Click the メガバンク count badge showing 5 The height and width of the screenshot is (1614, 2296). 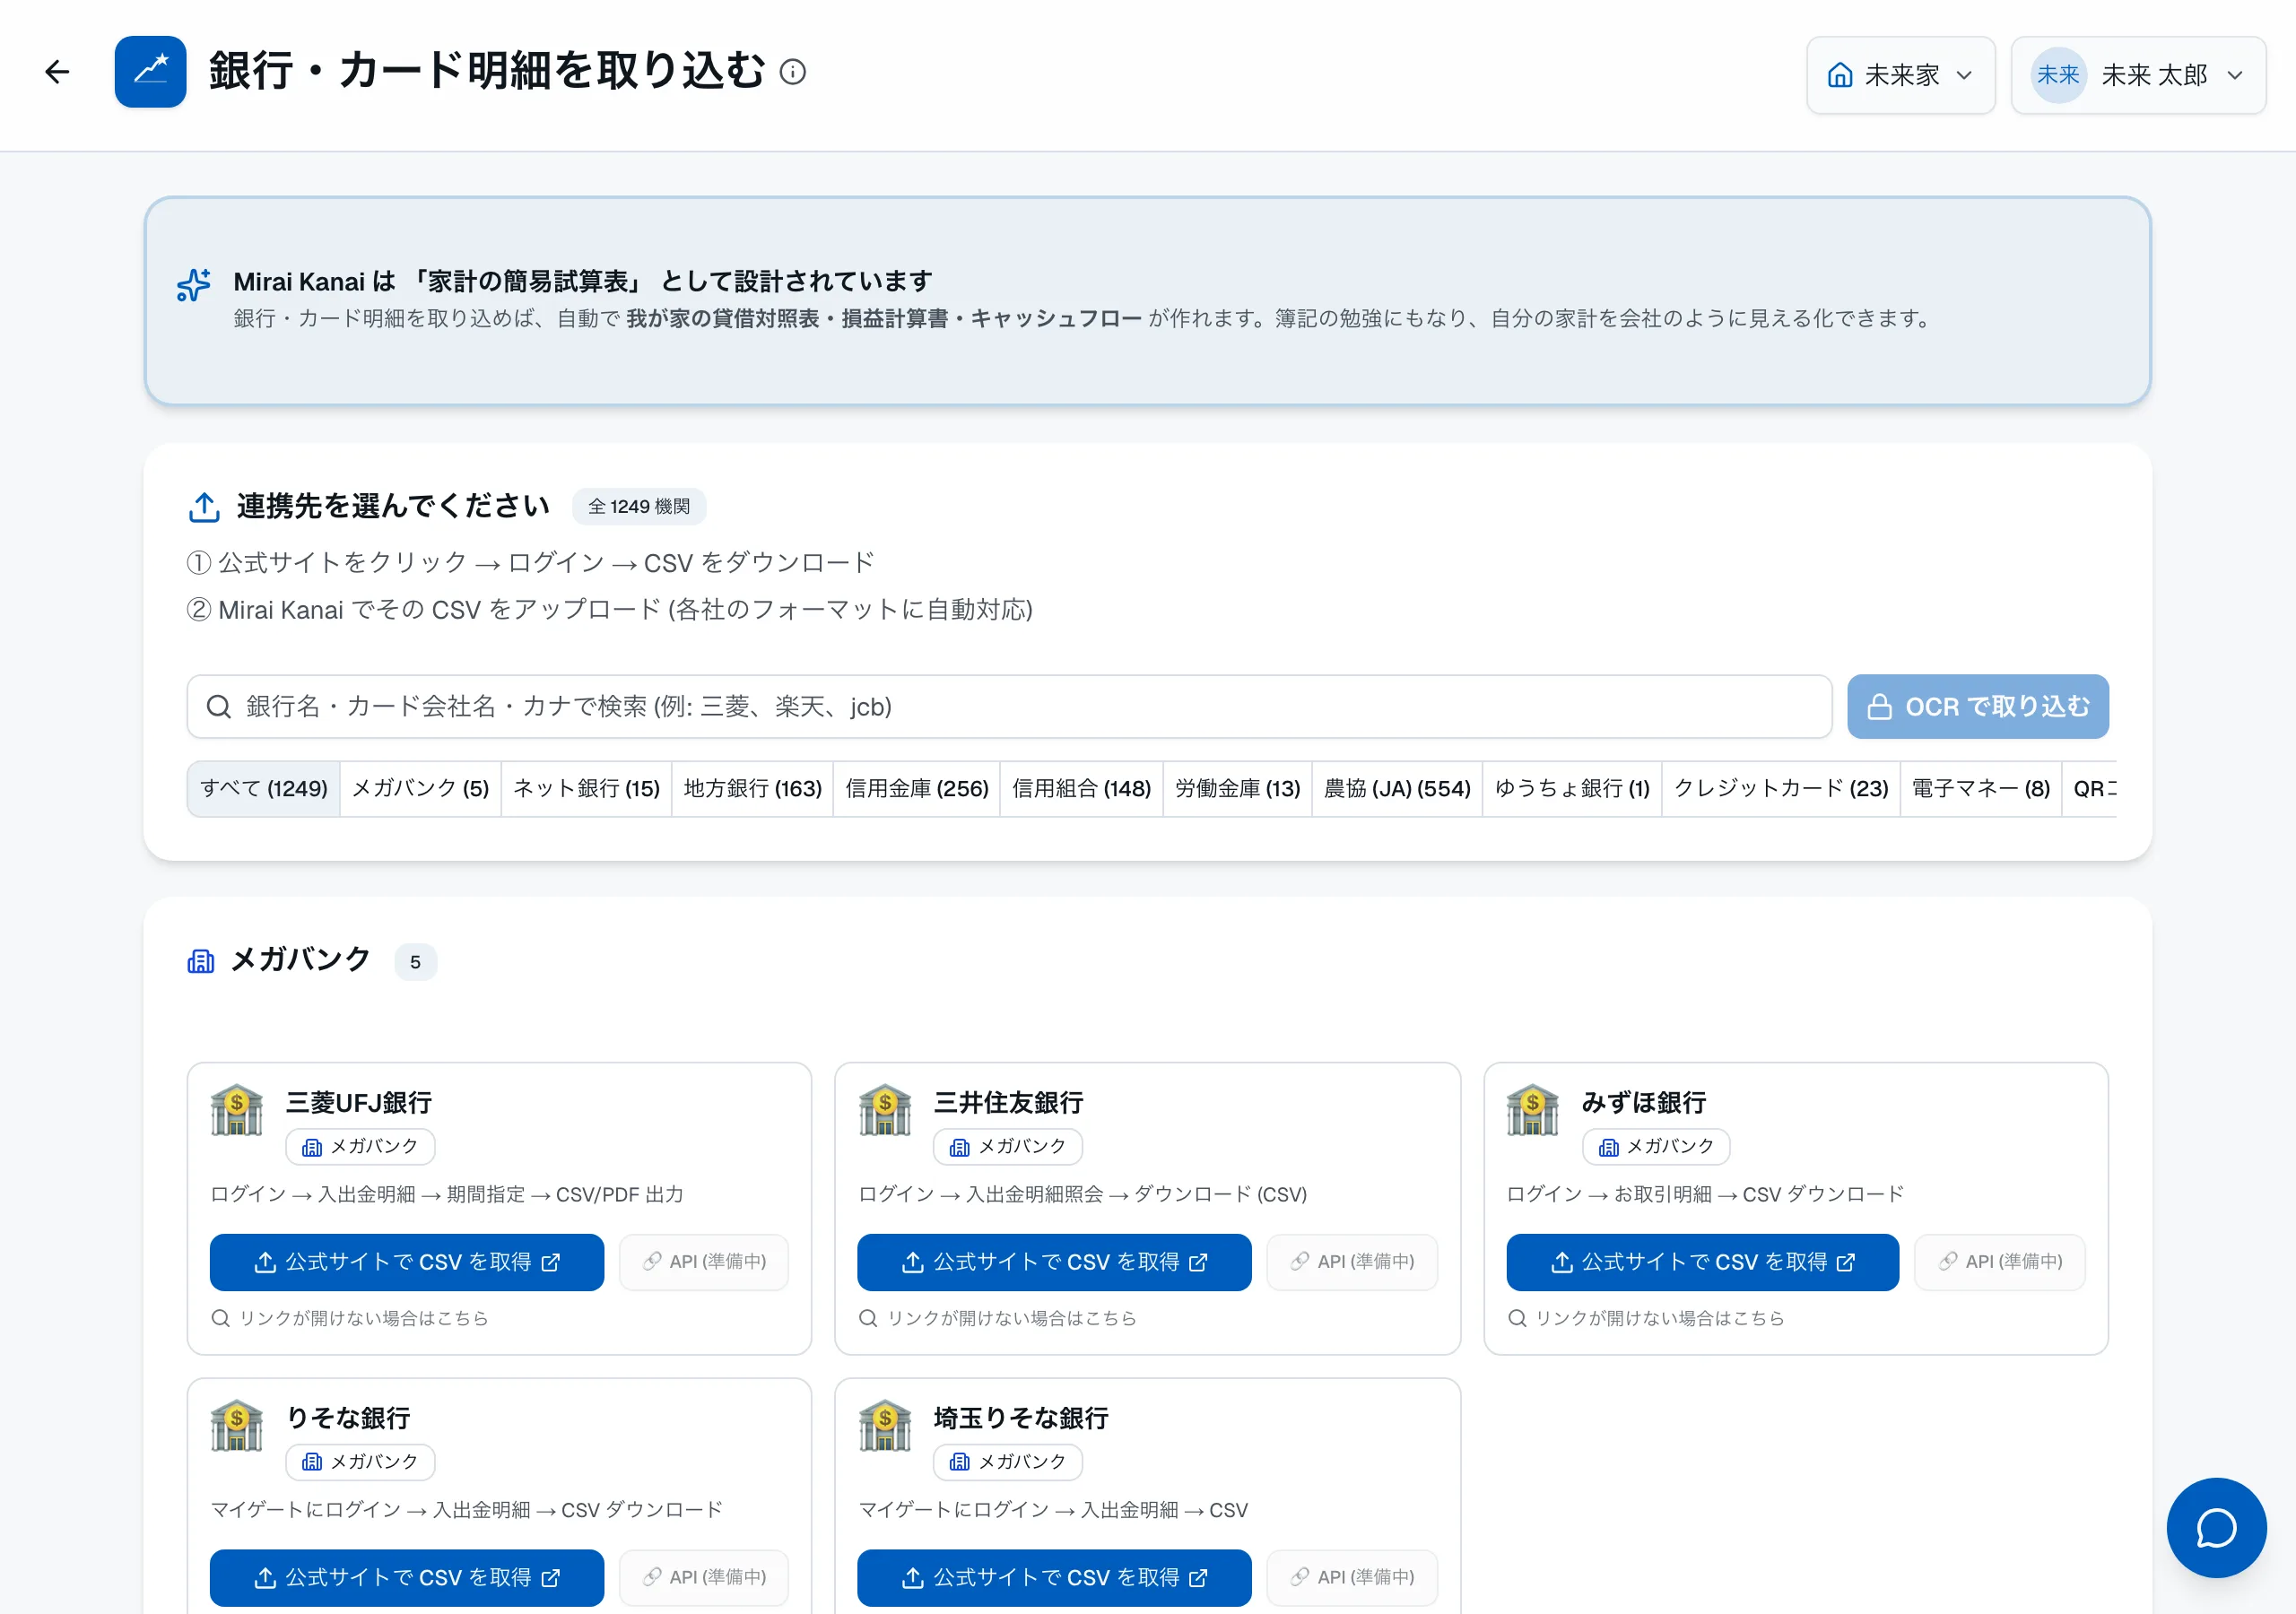(415, 962)
